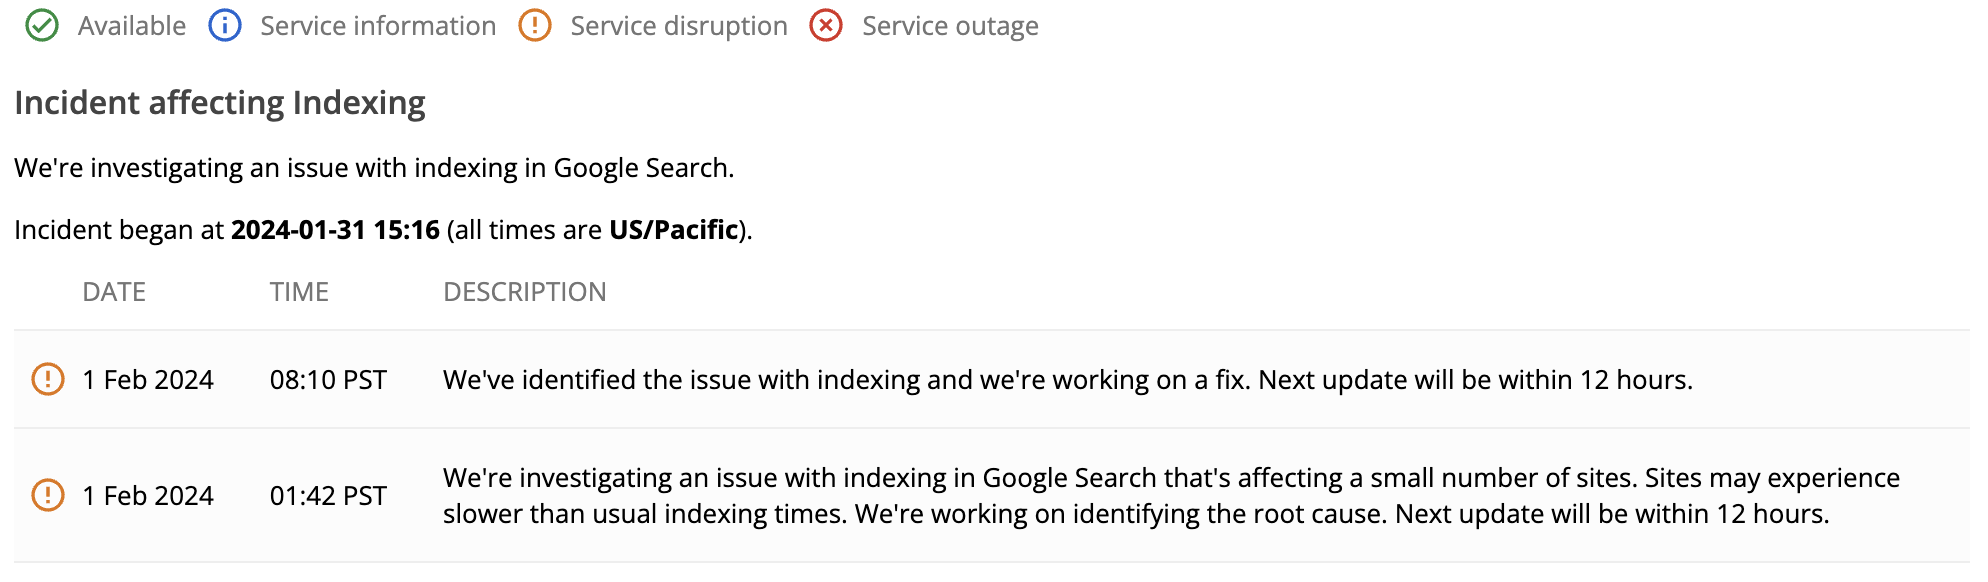This screenshot has height=582, width=1988.
Task: Click the Service information legend label
Action: (377, 26)
